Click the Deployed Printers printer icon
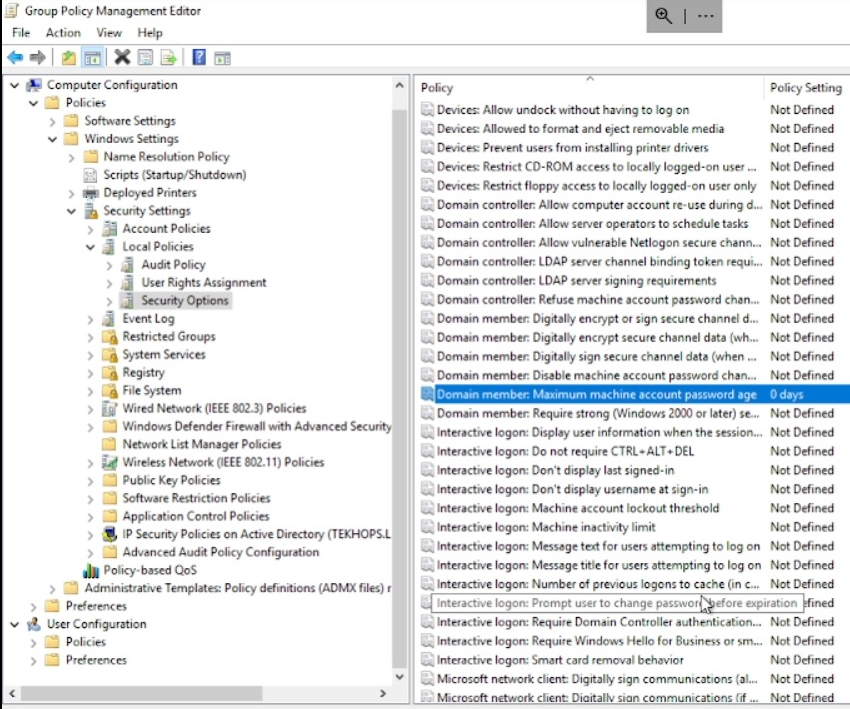 click(91, 192)
